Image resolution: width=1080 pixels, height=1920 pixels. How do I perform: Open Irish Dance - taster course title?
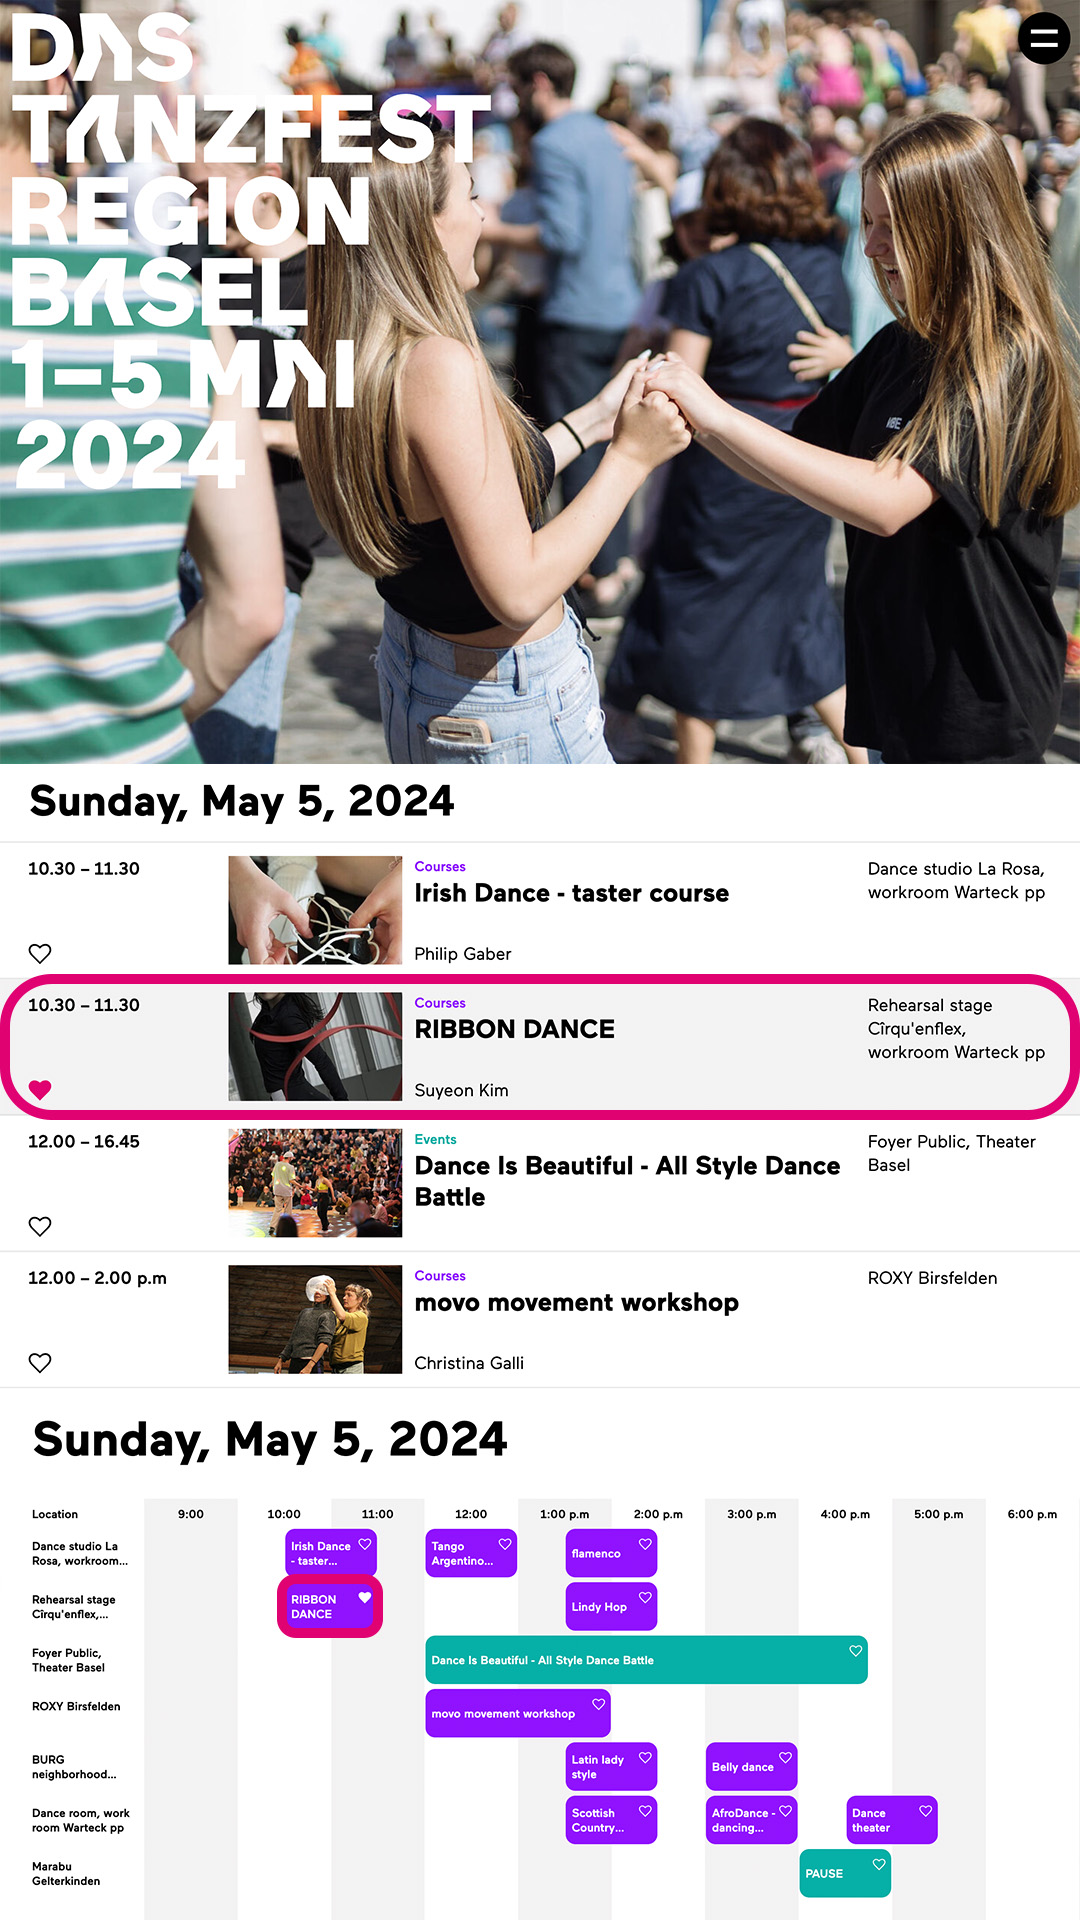click(x=572, y=893)
